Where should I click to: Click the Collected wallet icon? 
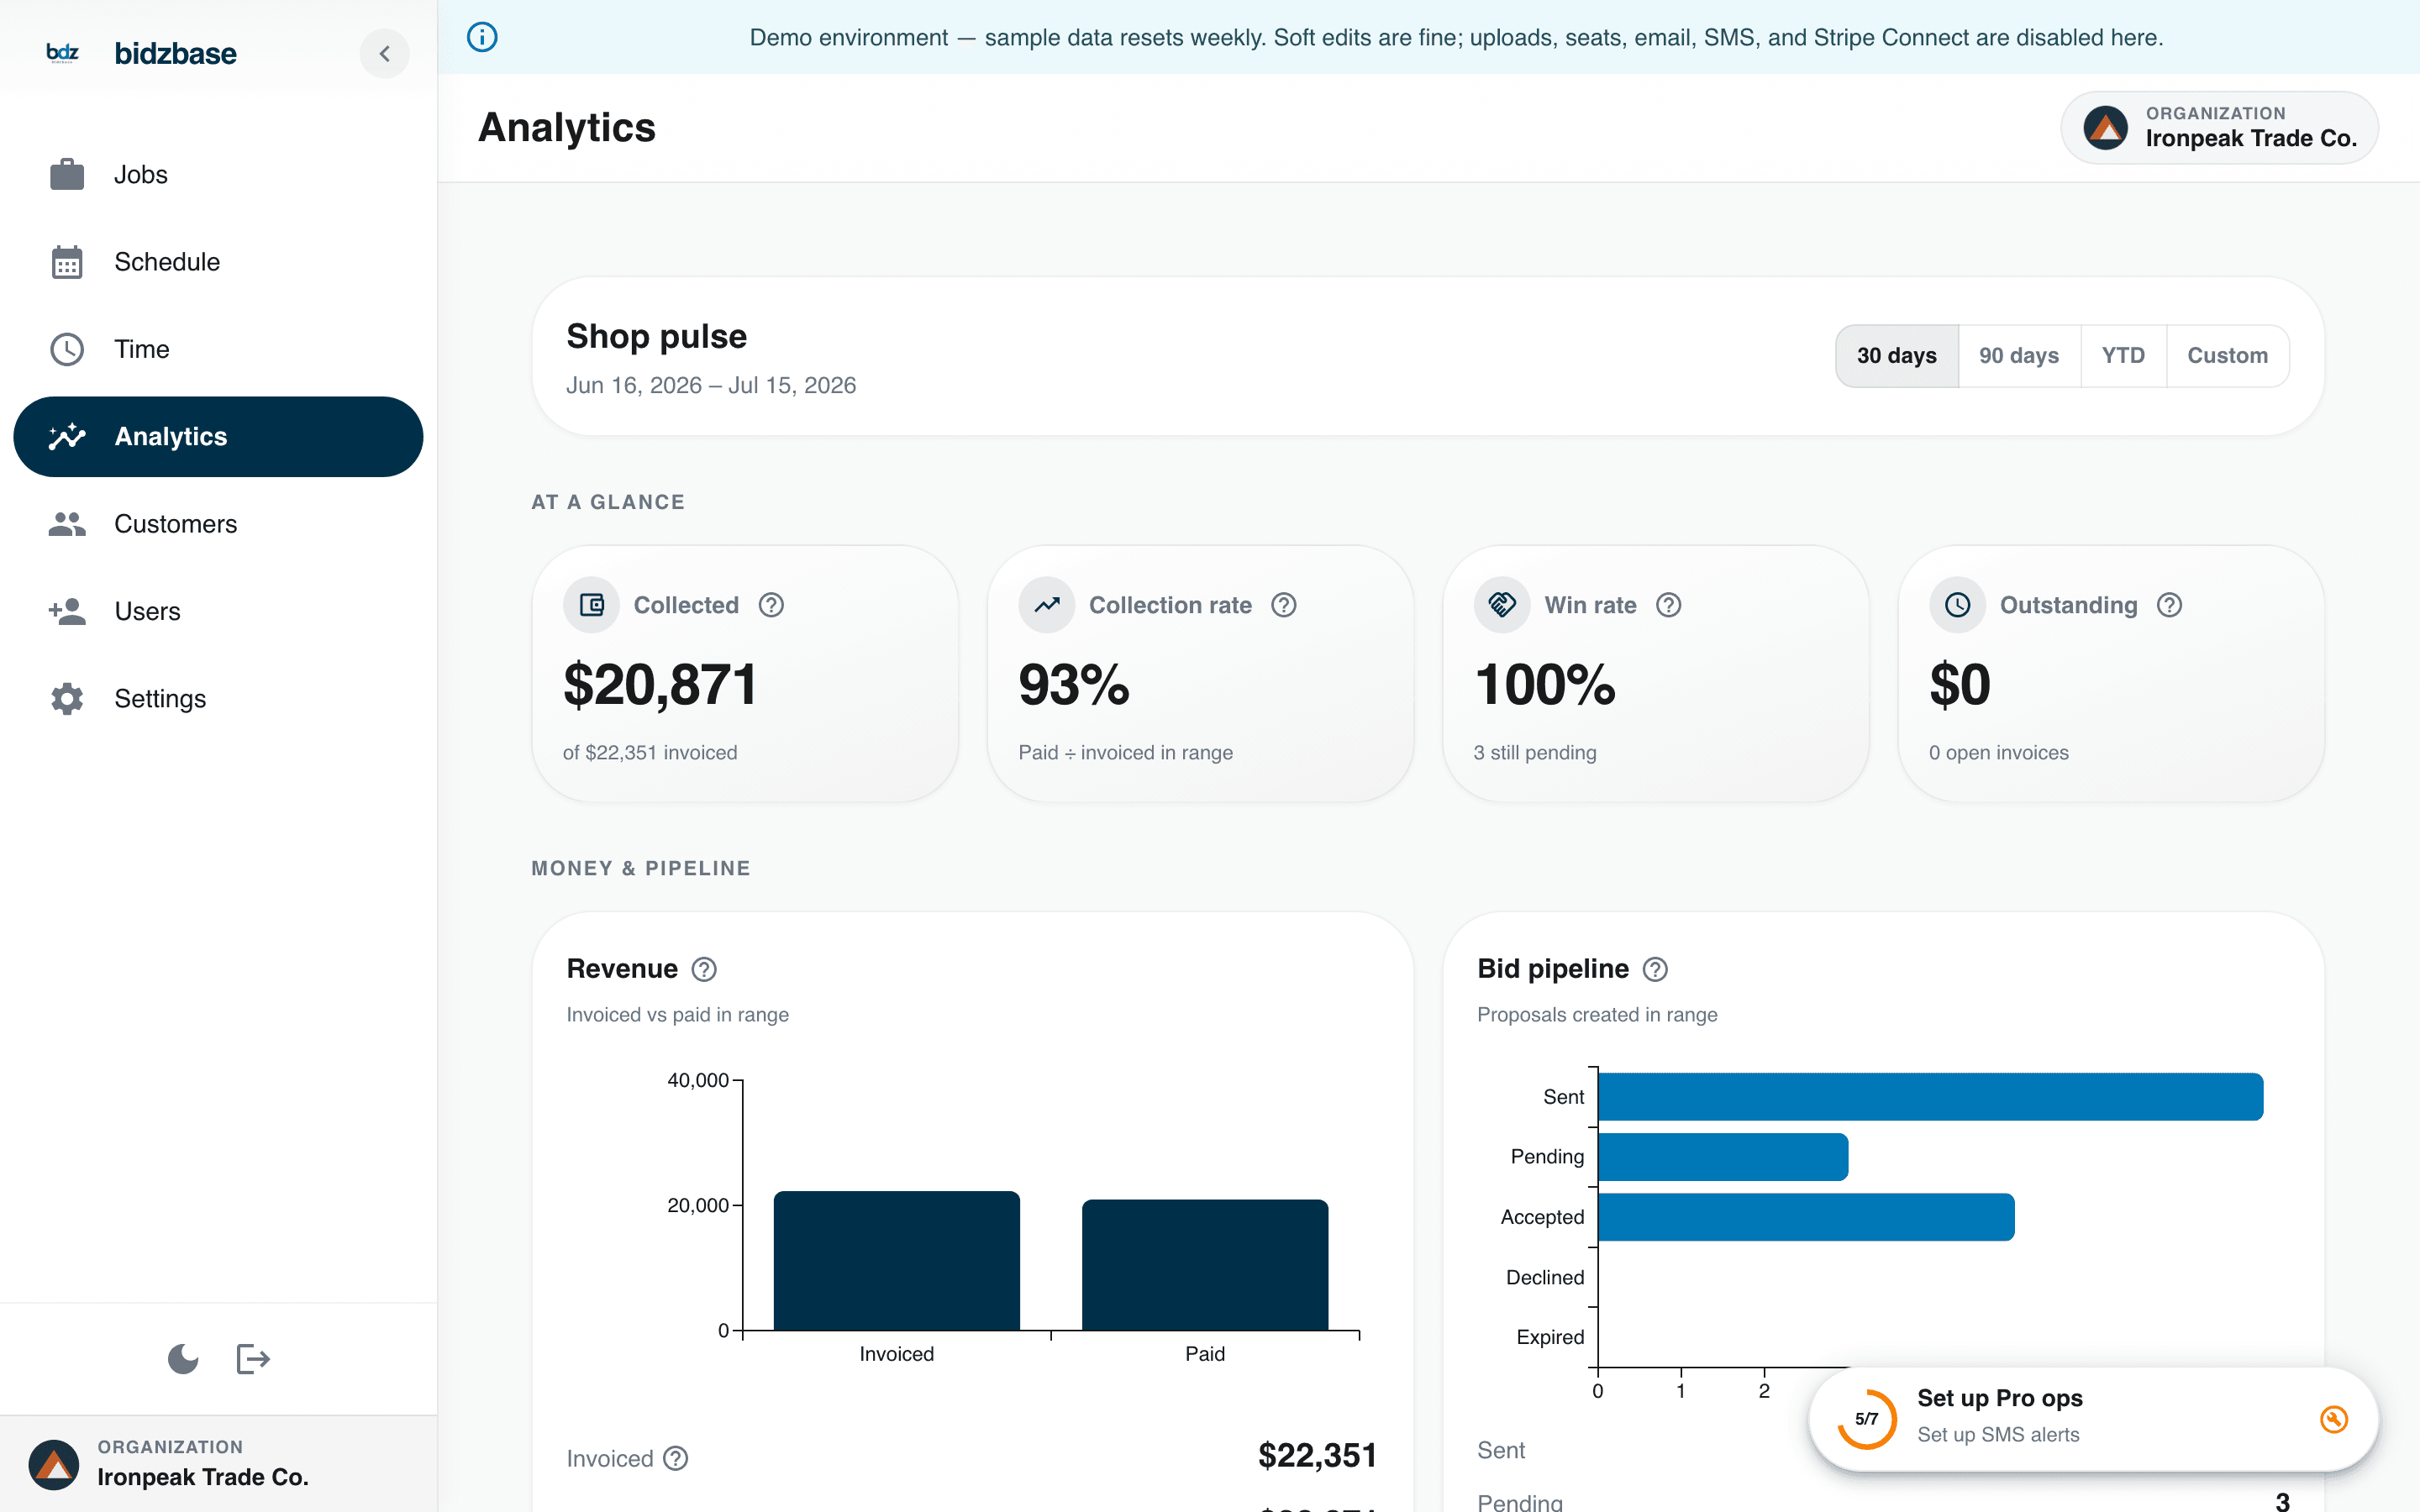coord(592,605)
